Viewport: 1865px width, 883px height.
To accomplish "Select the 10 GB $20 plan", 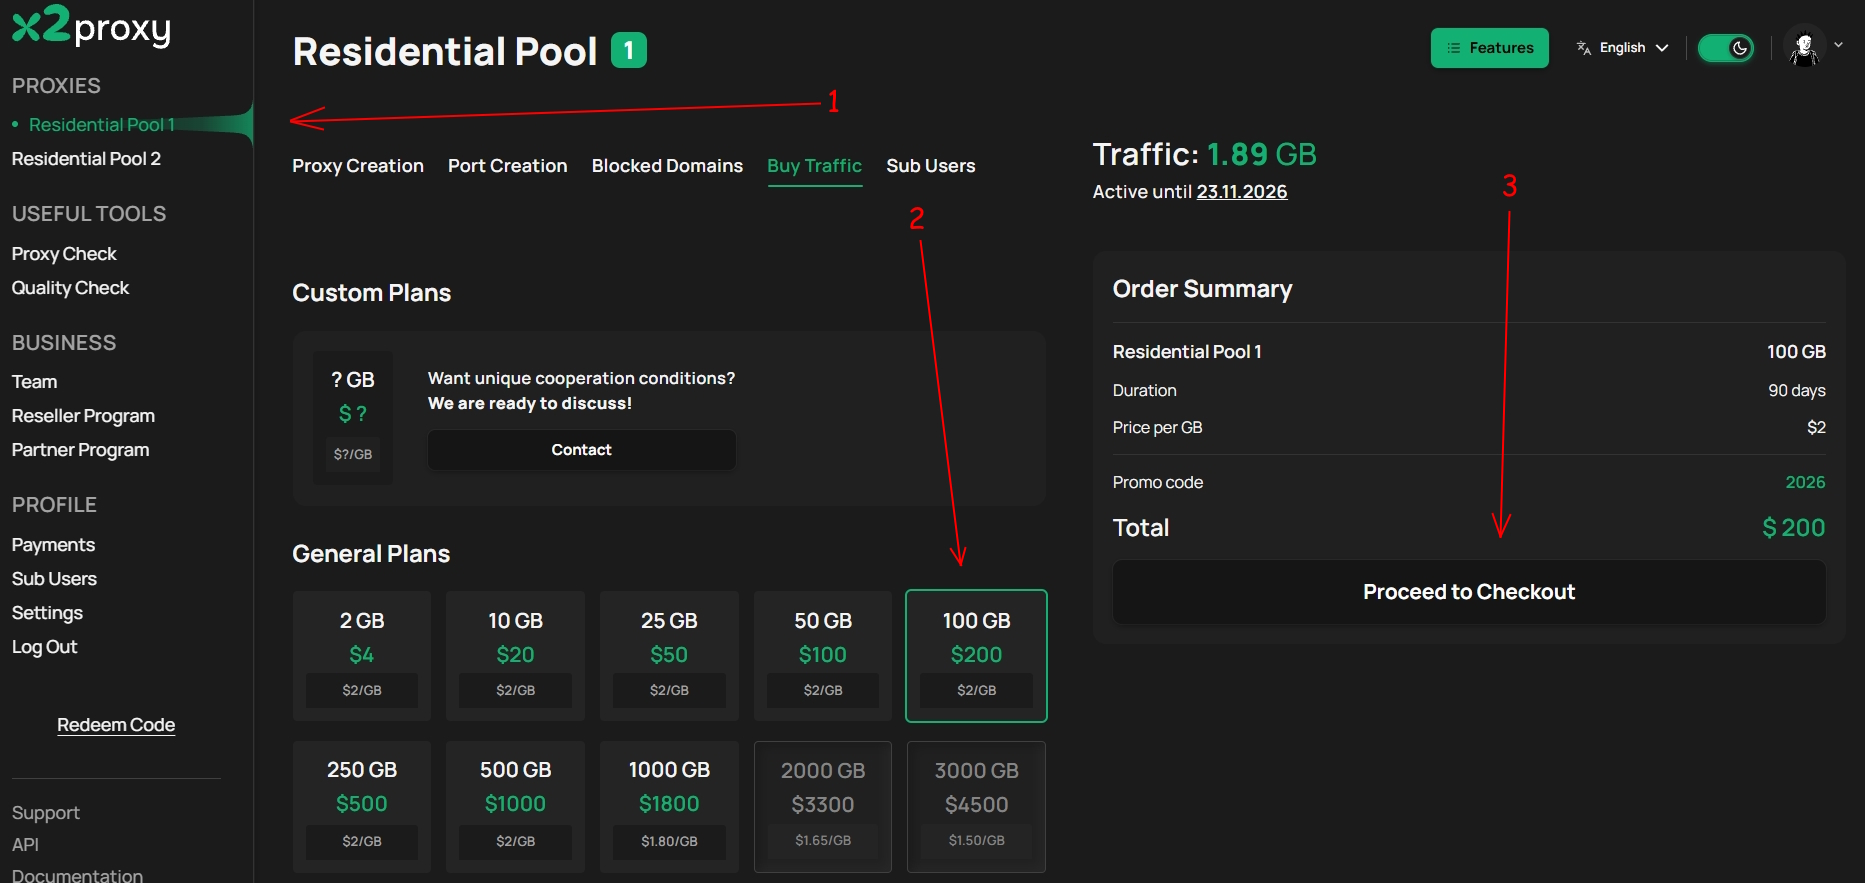I will [515, 656].
